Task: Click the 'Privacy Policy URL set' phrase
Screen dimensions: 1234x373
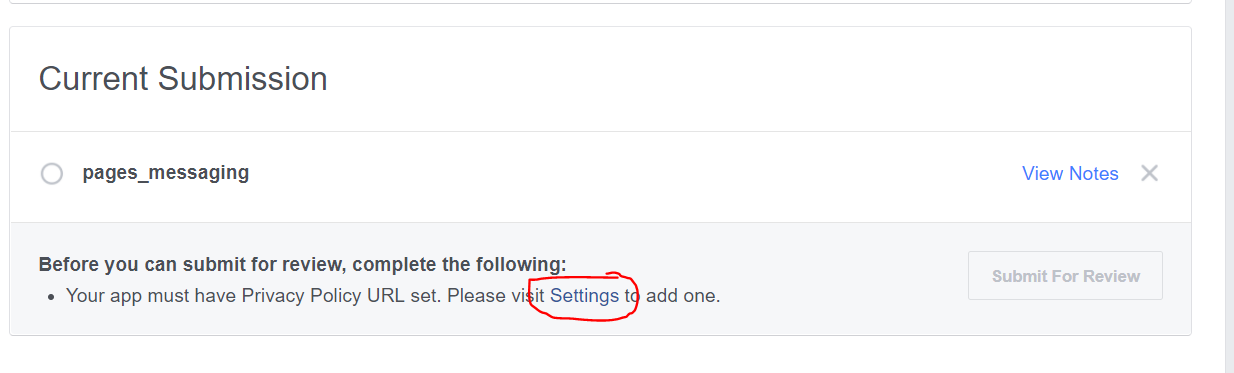Action: pyautogui.click(x=344, y=295)
